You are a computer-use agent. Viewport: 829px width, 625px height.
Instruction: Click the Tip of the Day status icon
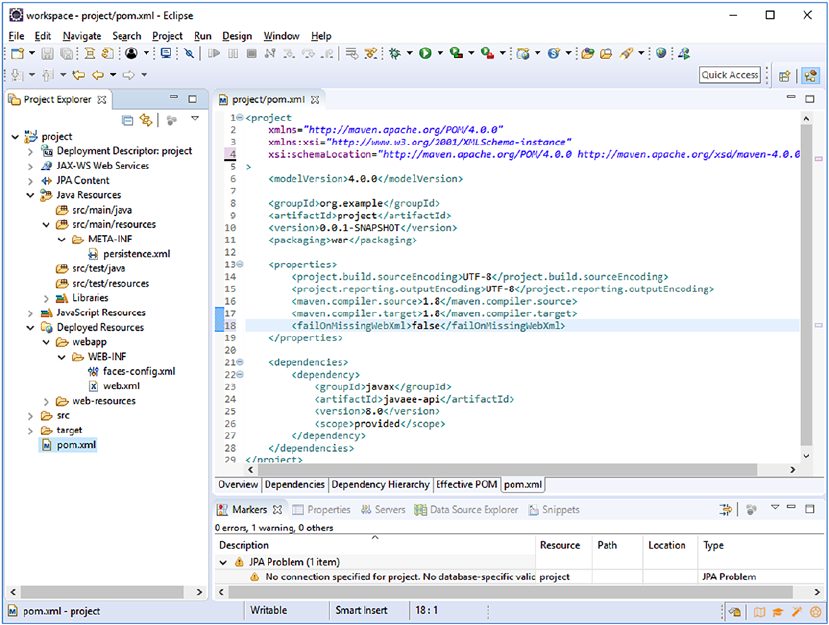pos(734,612)
